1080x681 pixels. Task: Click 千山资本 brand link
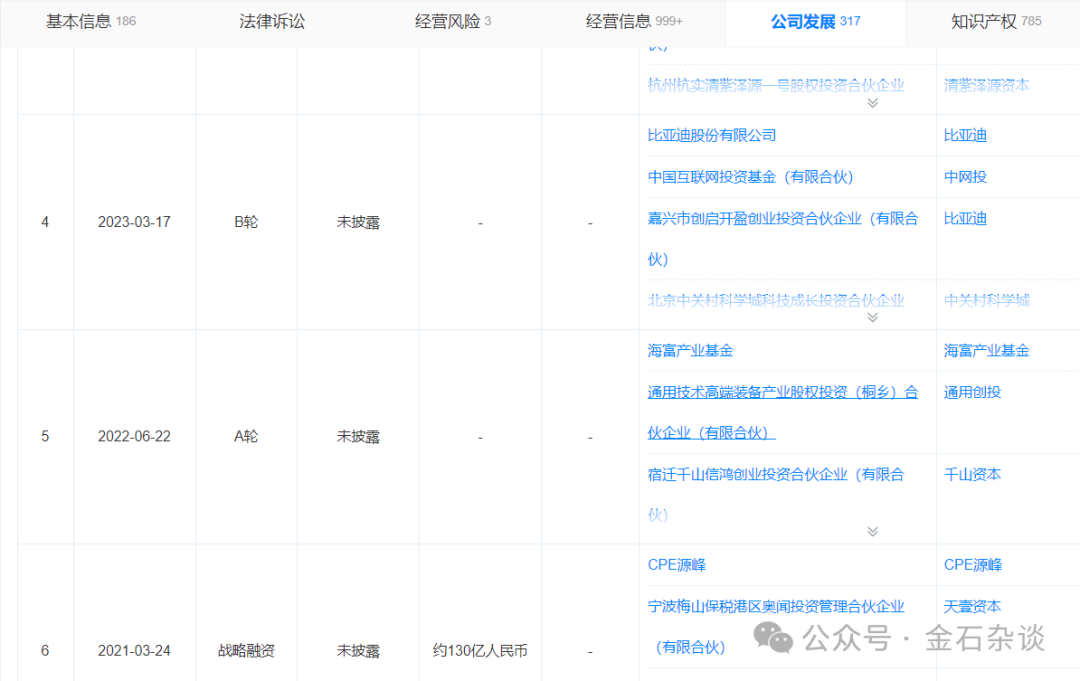(972, 474)
